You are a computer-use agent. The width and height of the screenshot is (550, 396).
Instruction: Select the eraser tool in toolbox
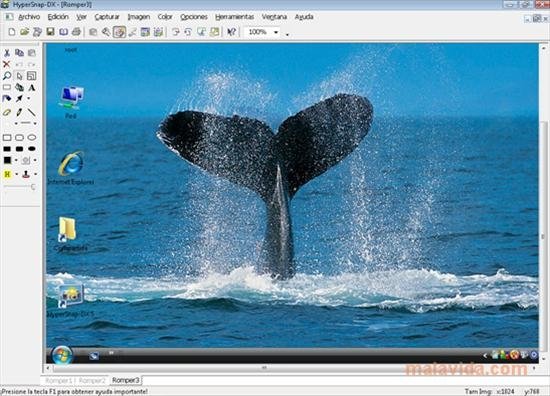[x=7, y=112]
